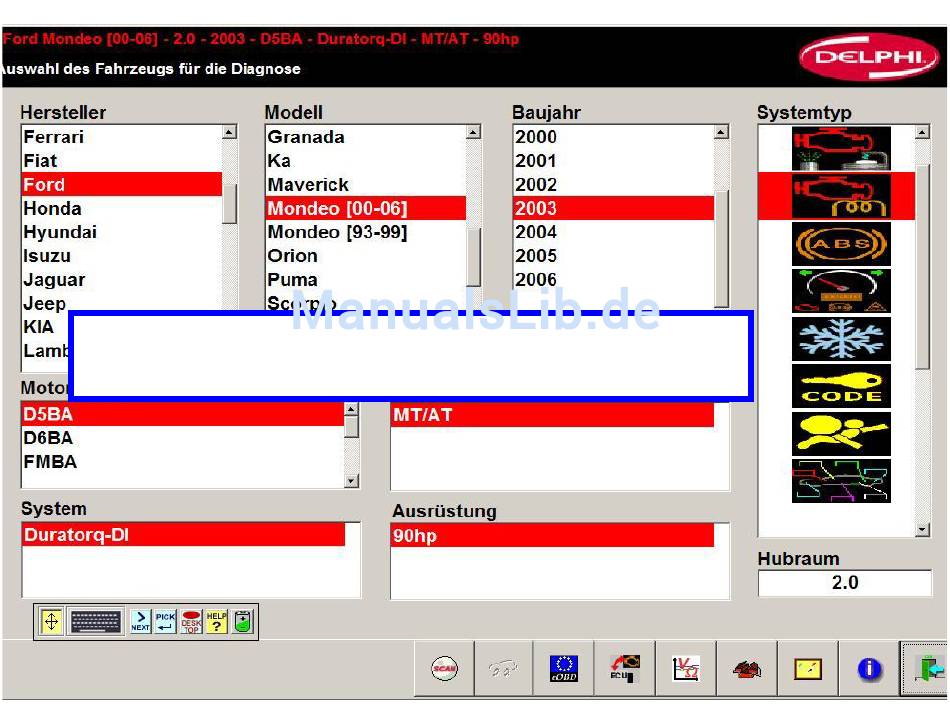This screenshot has width=950, height=725.
Task: Choose the airbag restraint system icon
Action: 841,434
